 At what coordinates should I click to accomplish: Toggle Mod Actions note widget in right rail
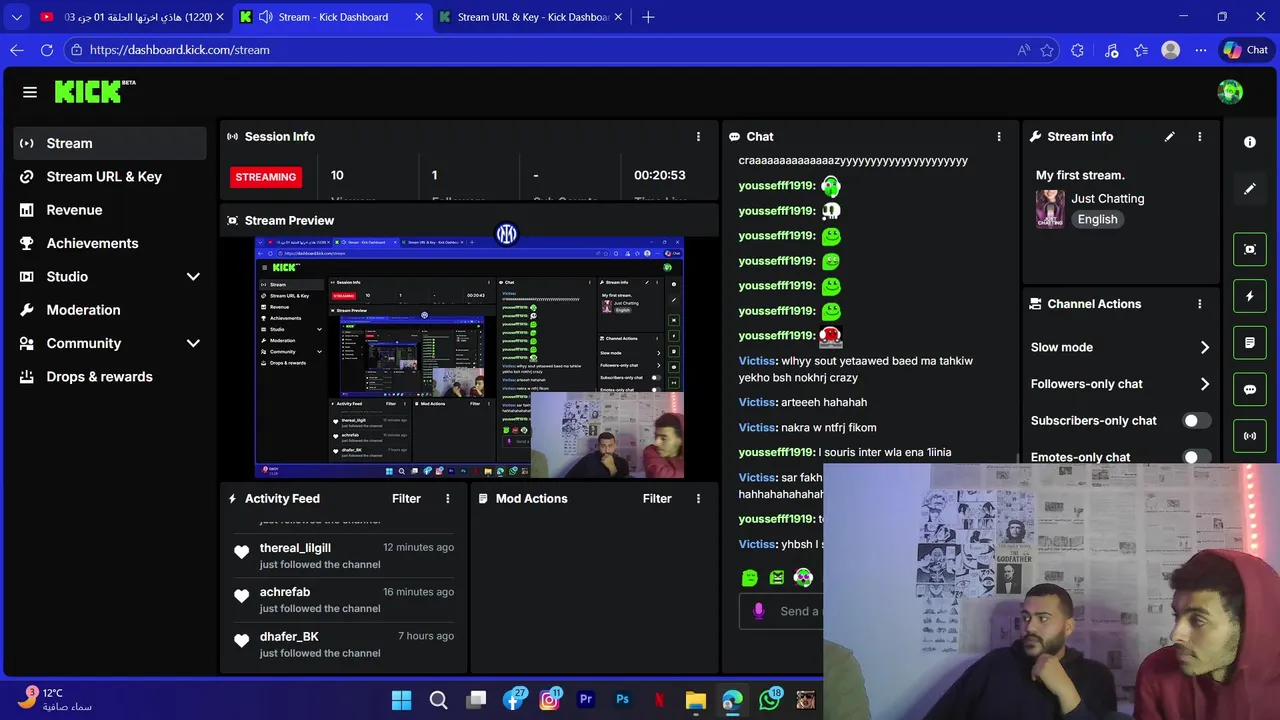[x=1250, y=343]
